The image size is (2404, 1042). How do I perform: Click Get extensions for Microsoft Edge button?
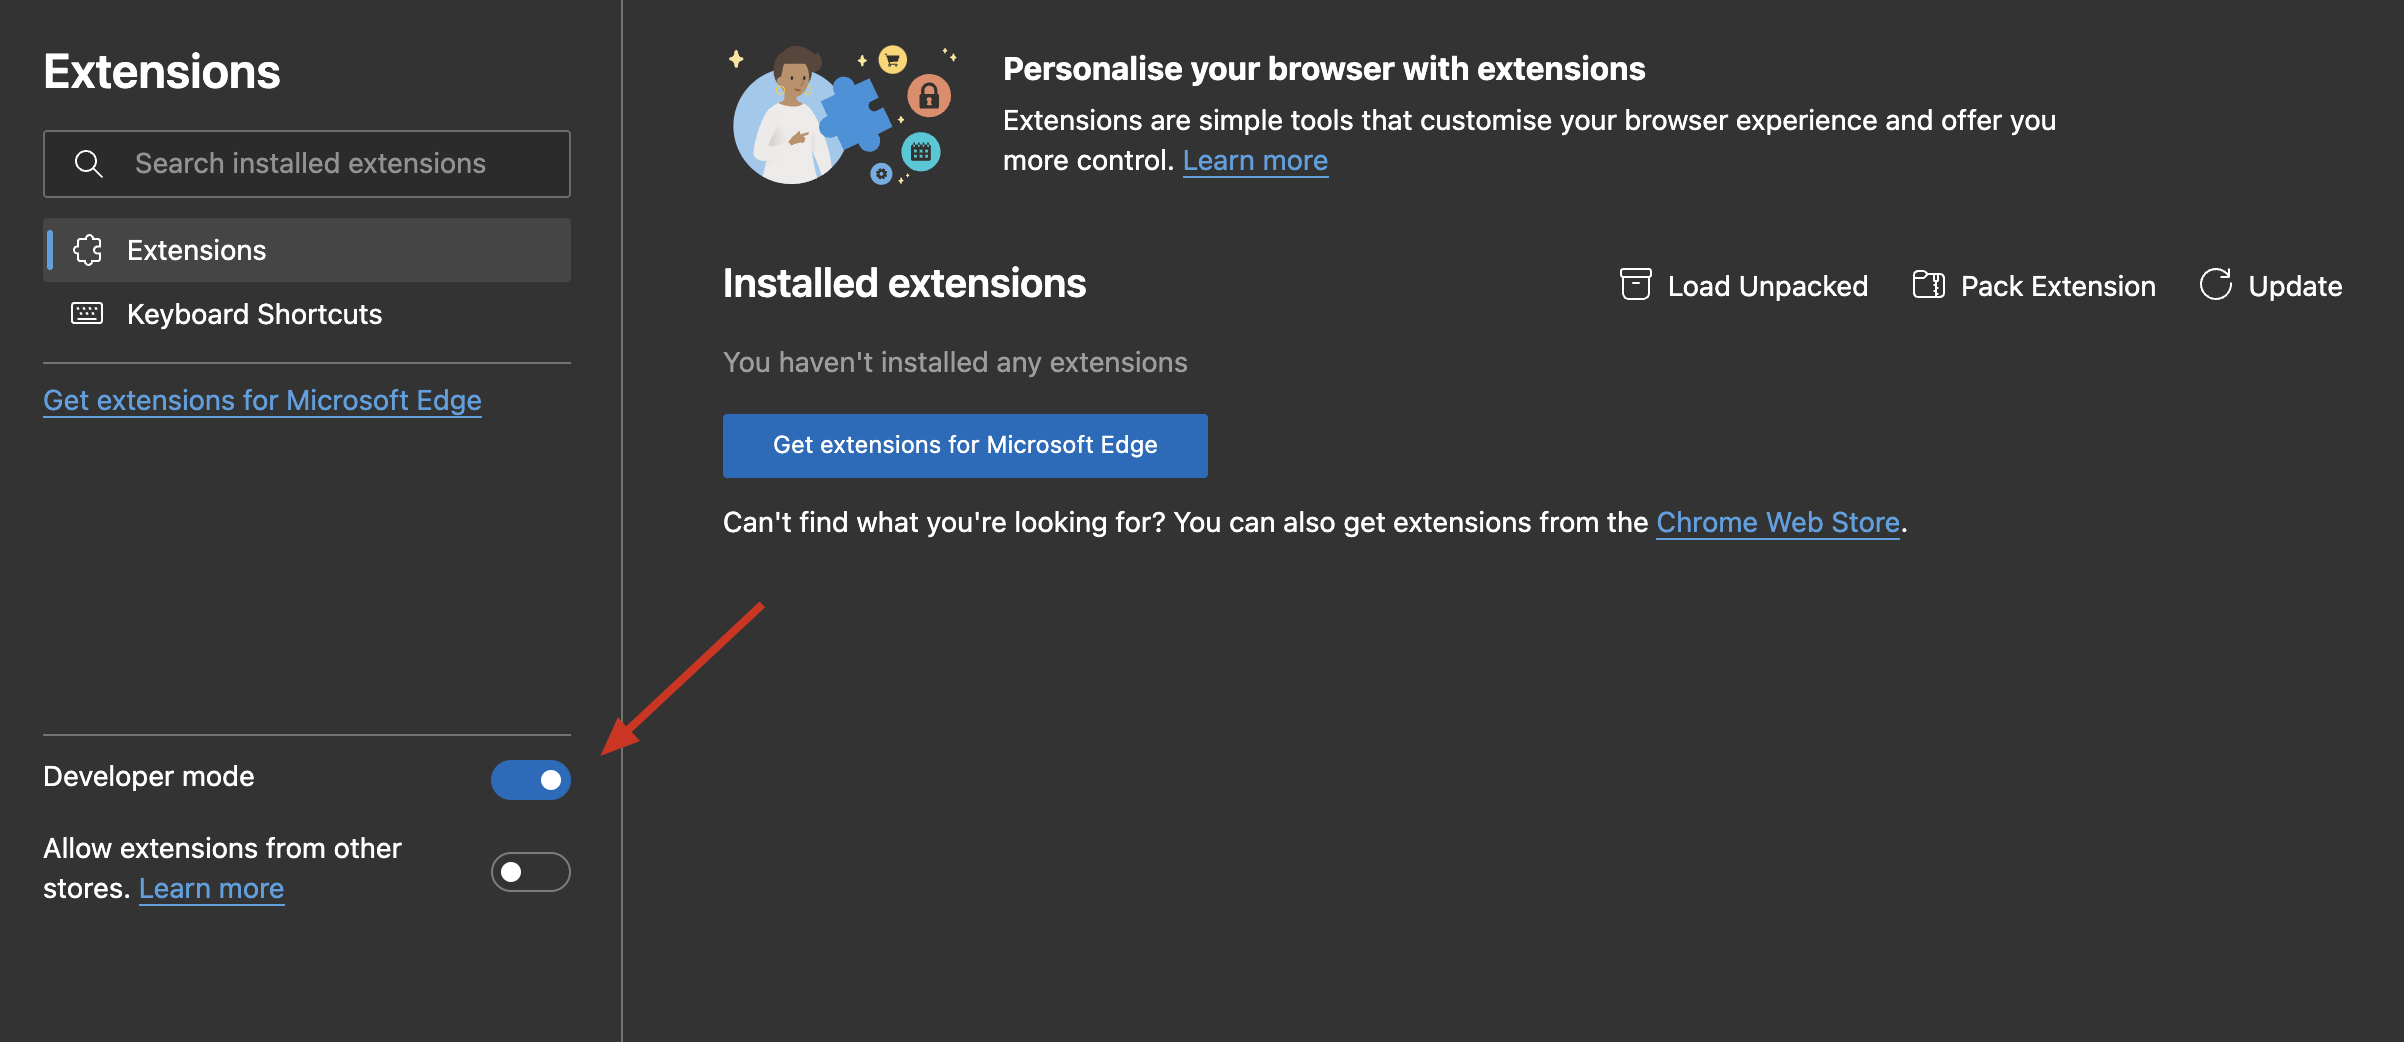(x=964, y=445)
